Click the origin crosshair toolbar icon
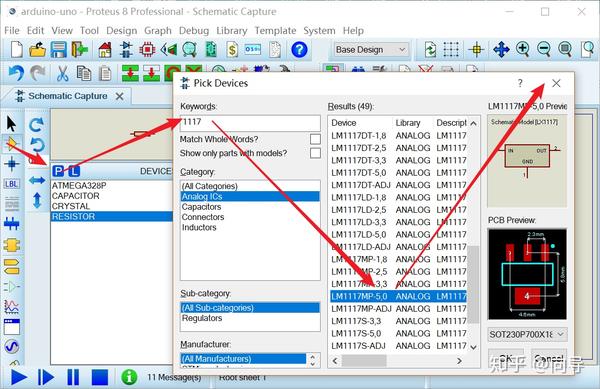 click(476, 49)
